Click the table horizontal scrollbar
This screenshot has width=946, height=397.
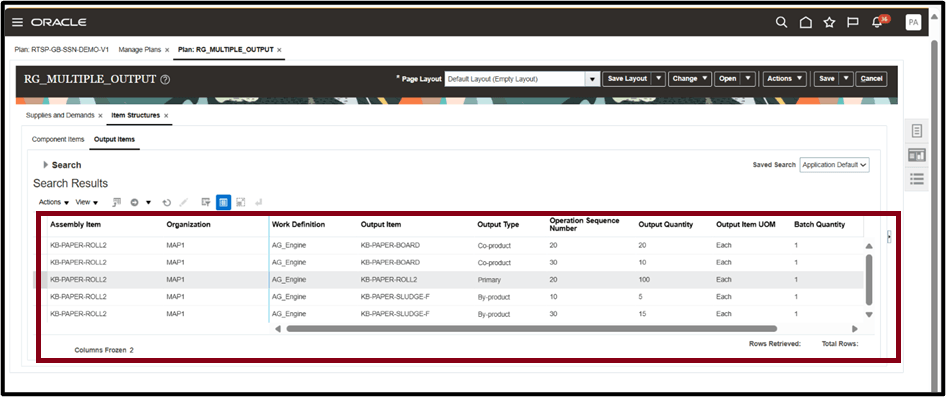coord(532,329)
